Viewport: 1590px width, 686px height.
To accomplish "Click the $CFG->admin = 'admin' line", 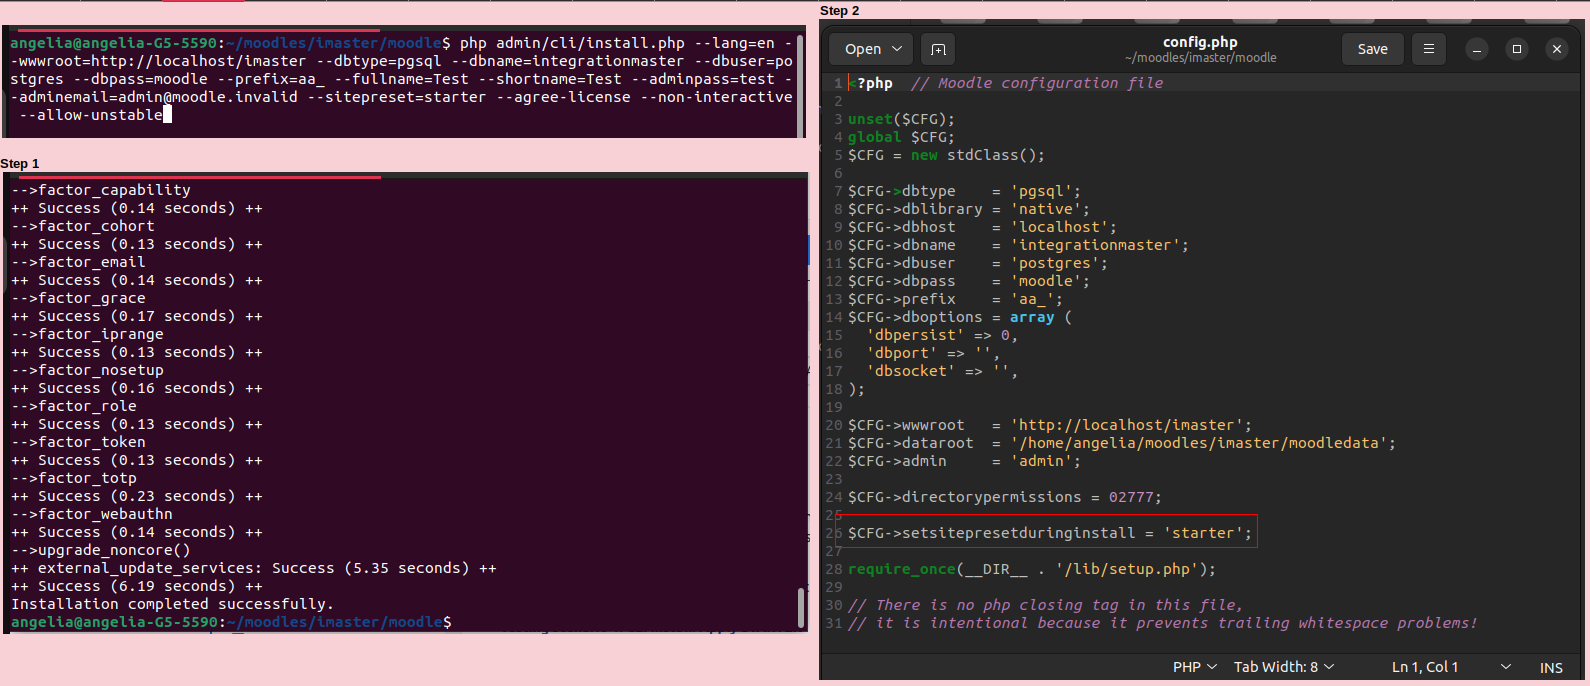I will [x=964, y=461].
